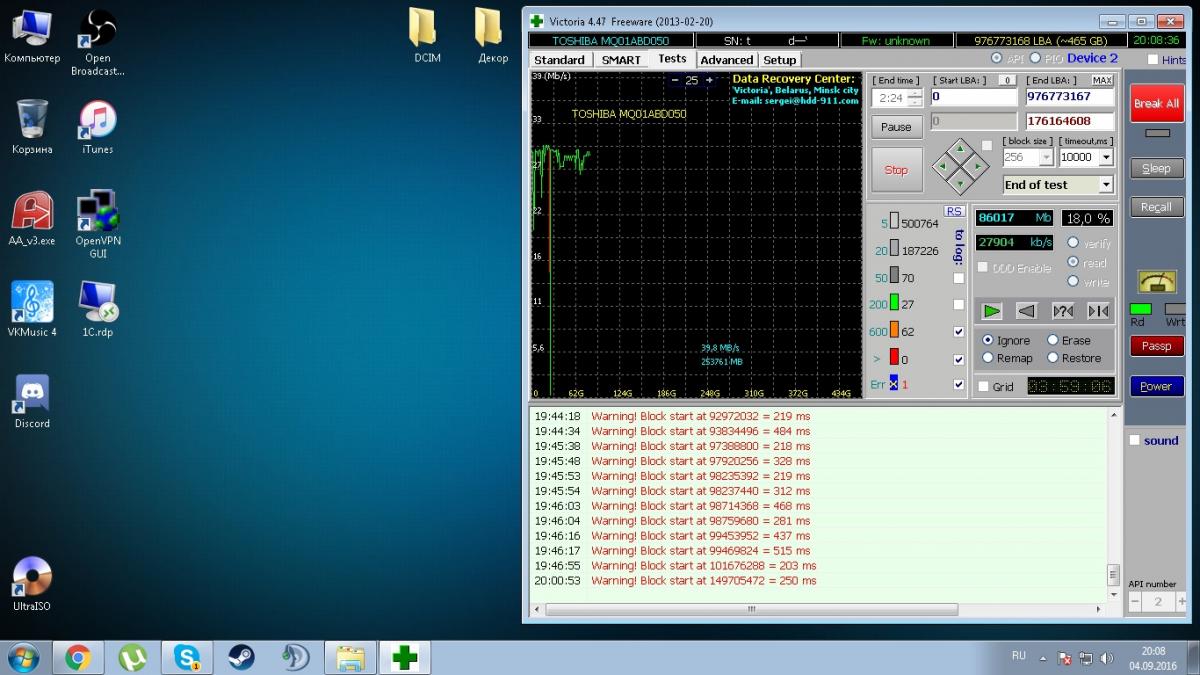Click the Stop button
The height and width of the screenshot is (675, 1200).
pyautogui.click(x=896, y=170)
